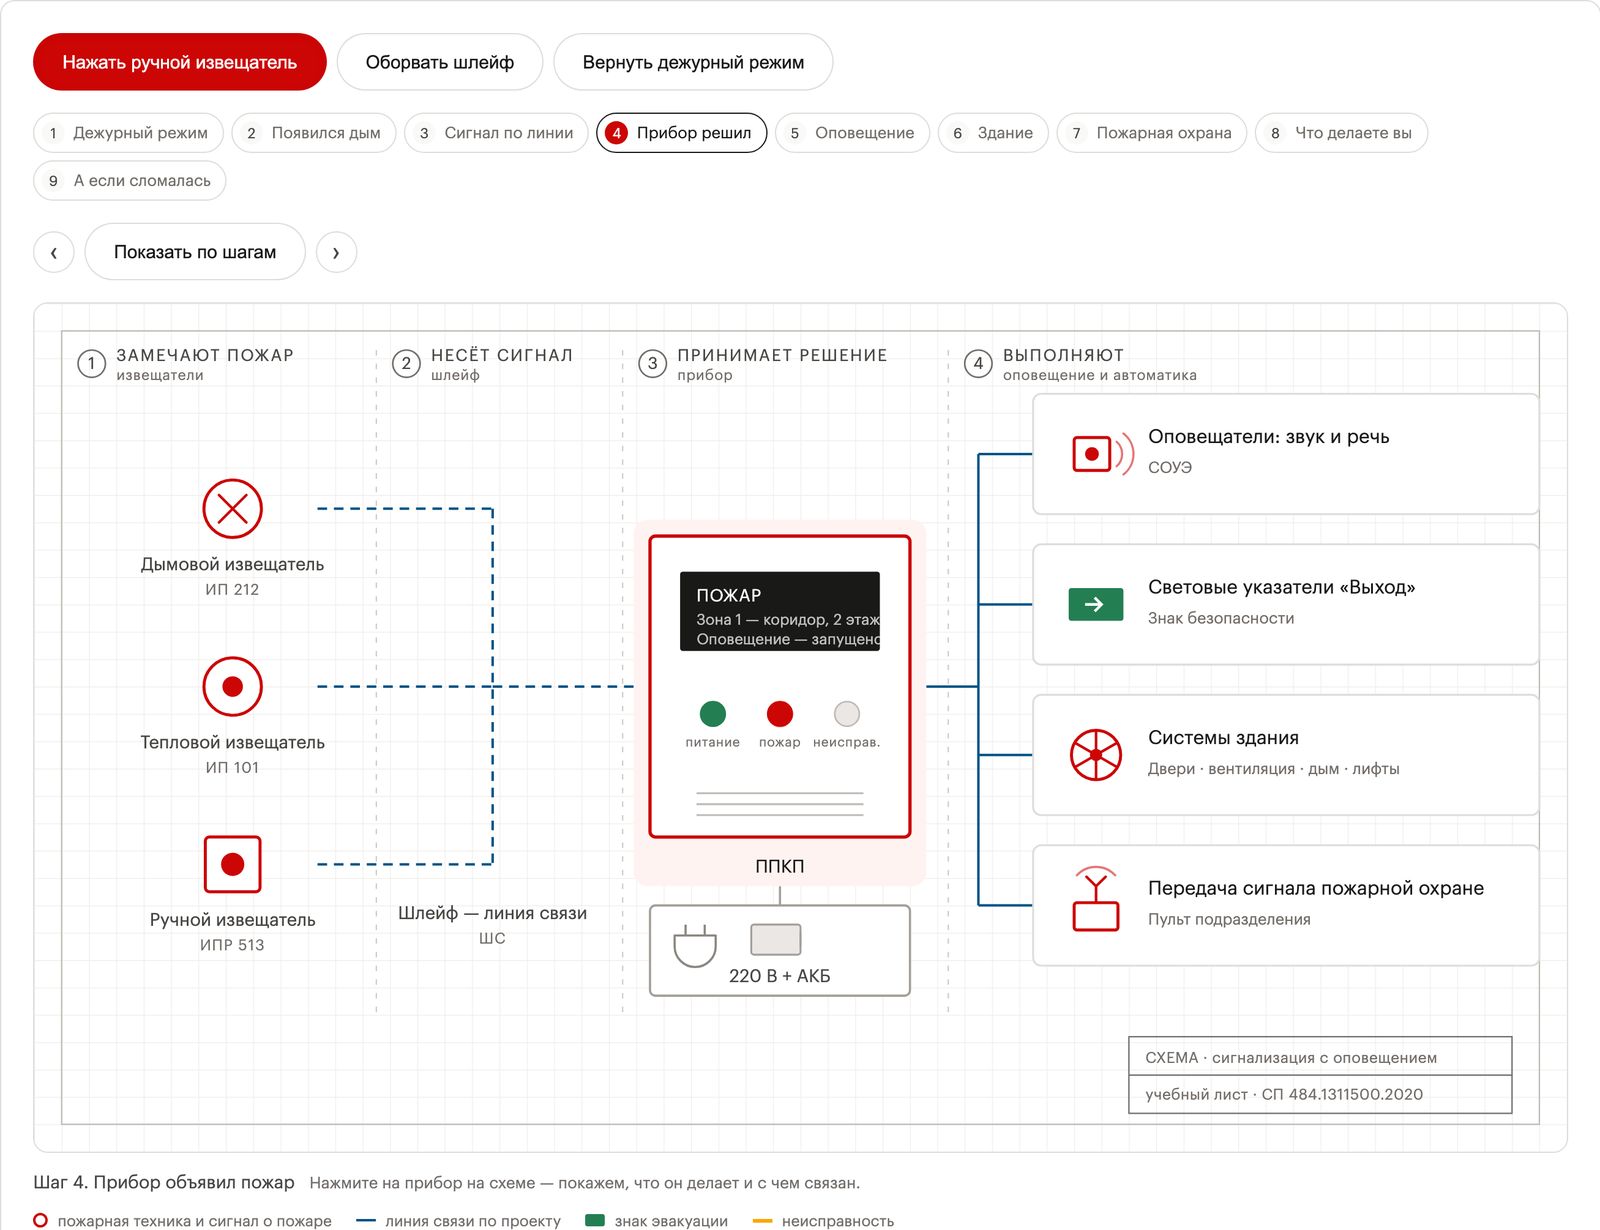The width and height of the screenshot is (1600, 1230).
Task: Click the red пожар indicator light
Action: click(780, 714)
